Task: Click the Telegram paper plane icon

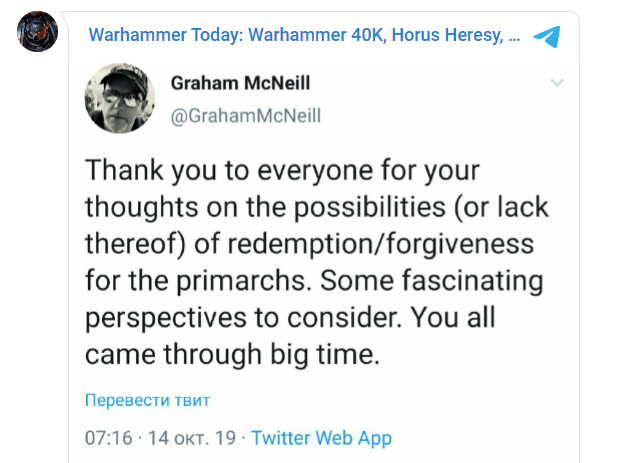Action: 546,37
